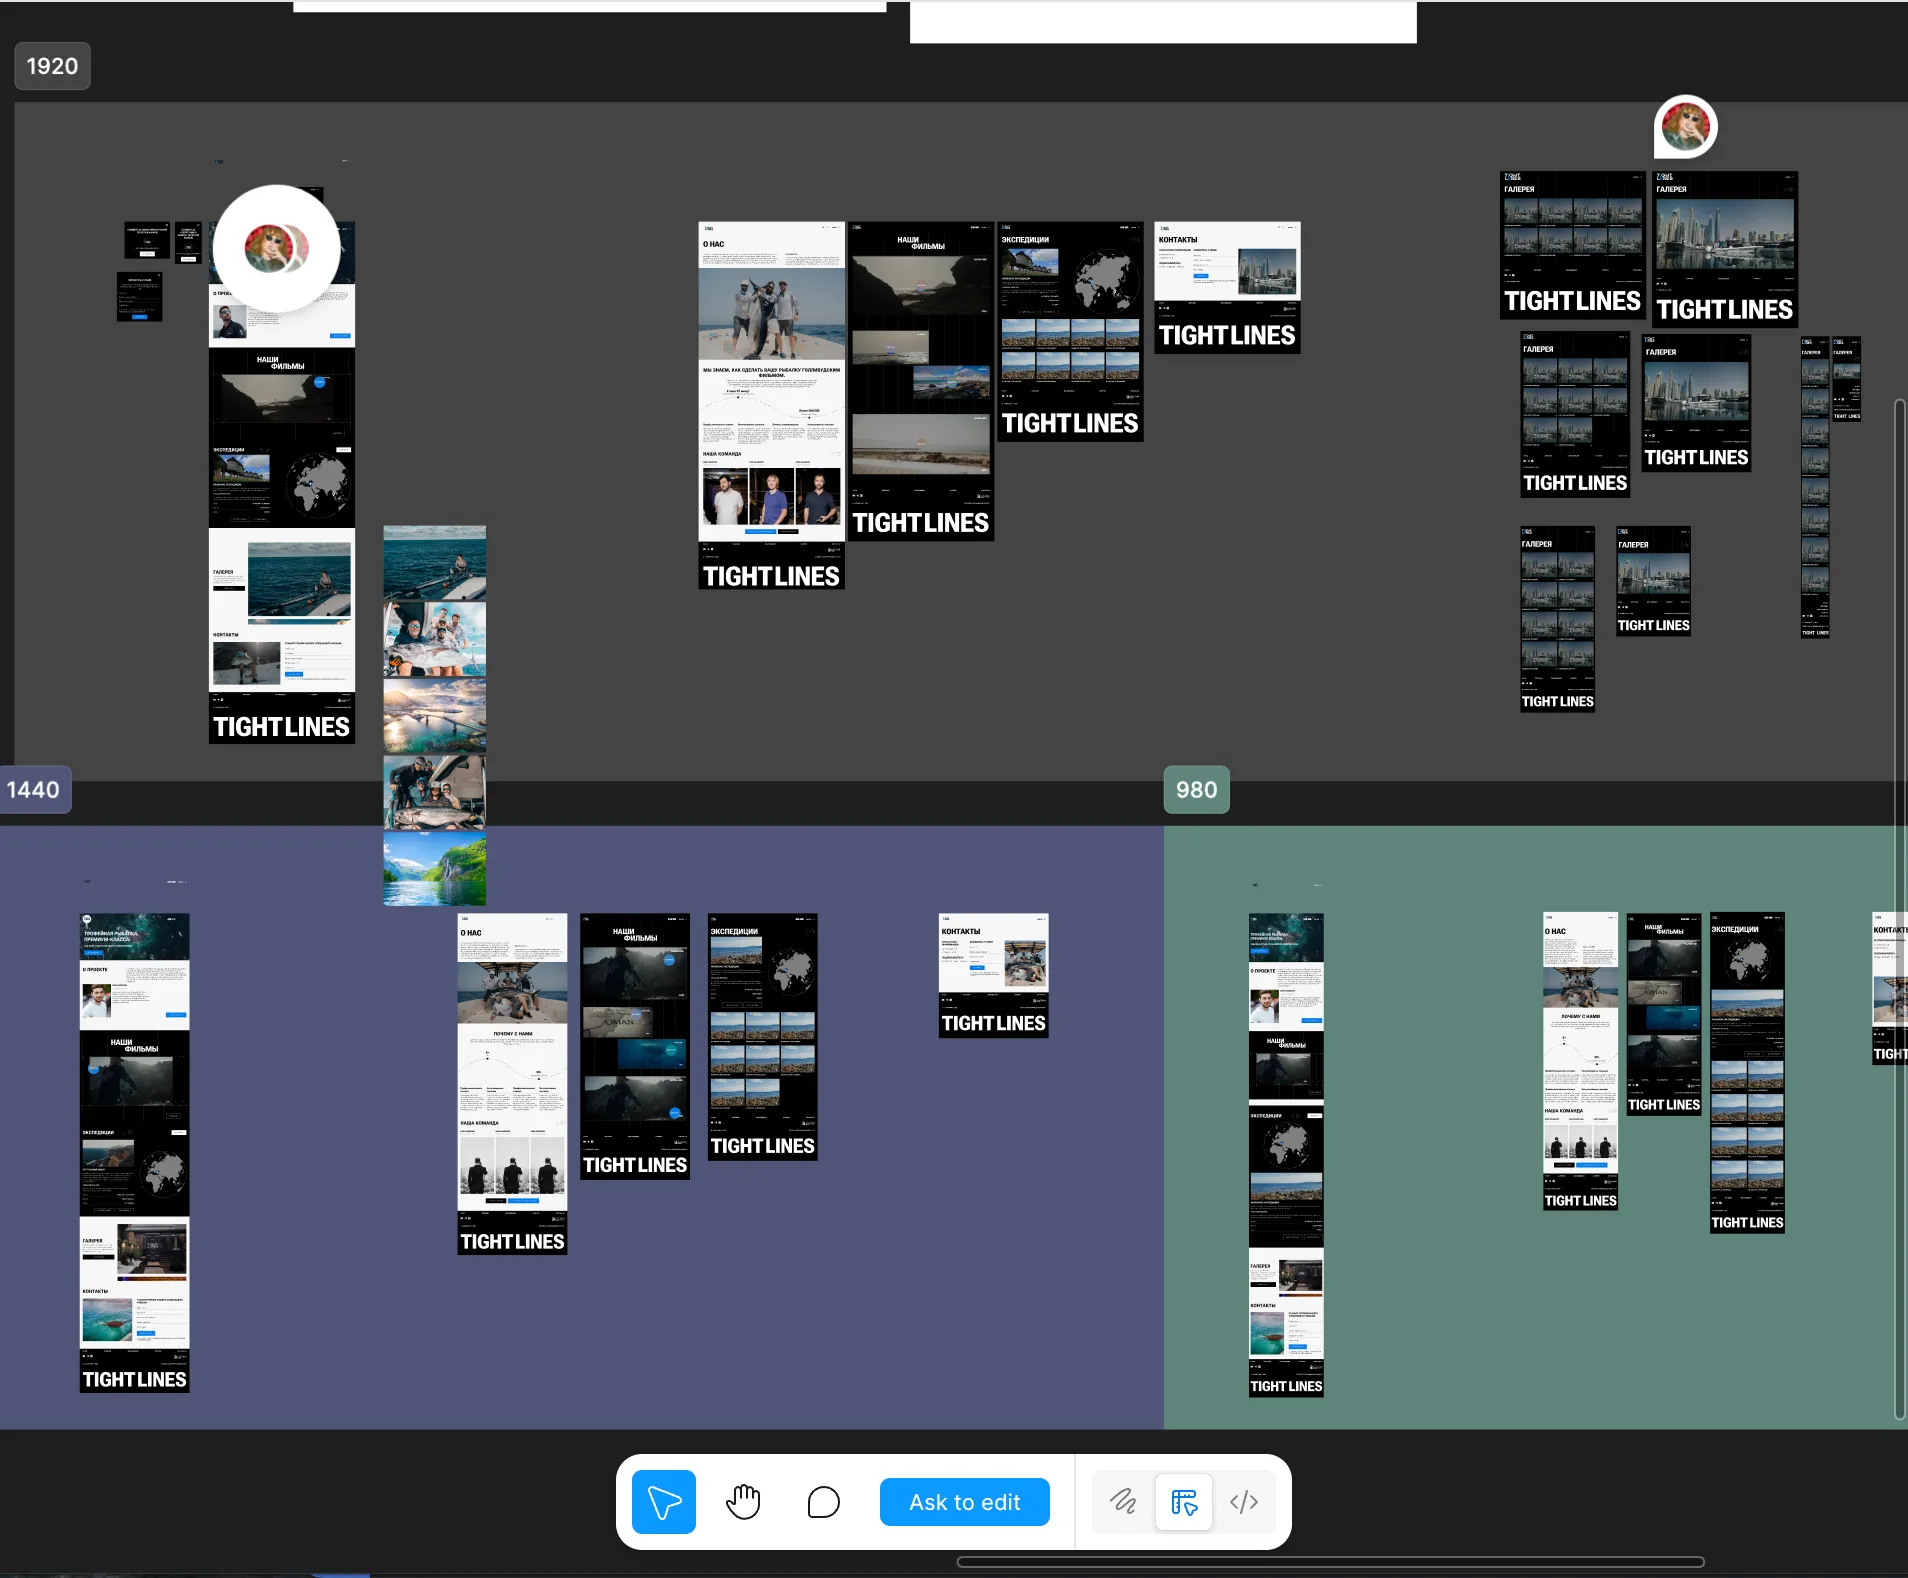Select the Comment bubble tool
Viewport: 1908px width, 1578px height.
[823, 1502]
